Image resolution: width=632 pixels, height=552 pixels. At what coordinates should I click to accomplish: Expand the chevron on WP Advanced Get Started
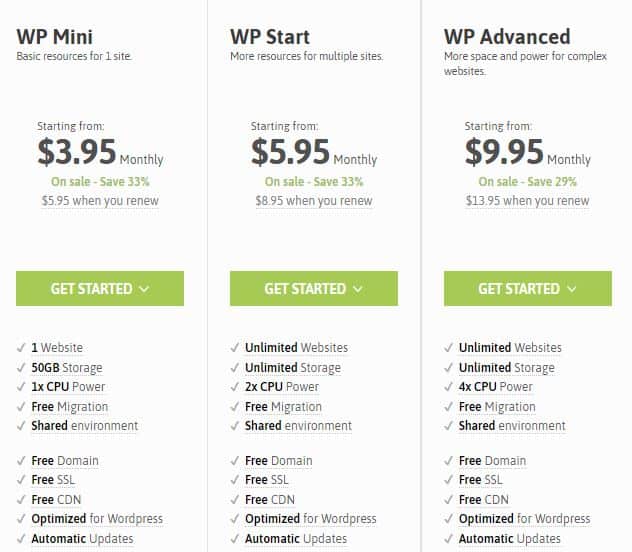click(x=572, y=289)
